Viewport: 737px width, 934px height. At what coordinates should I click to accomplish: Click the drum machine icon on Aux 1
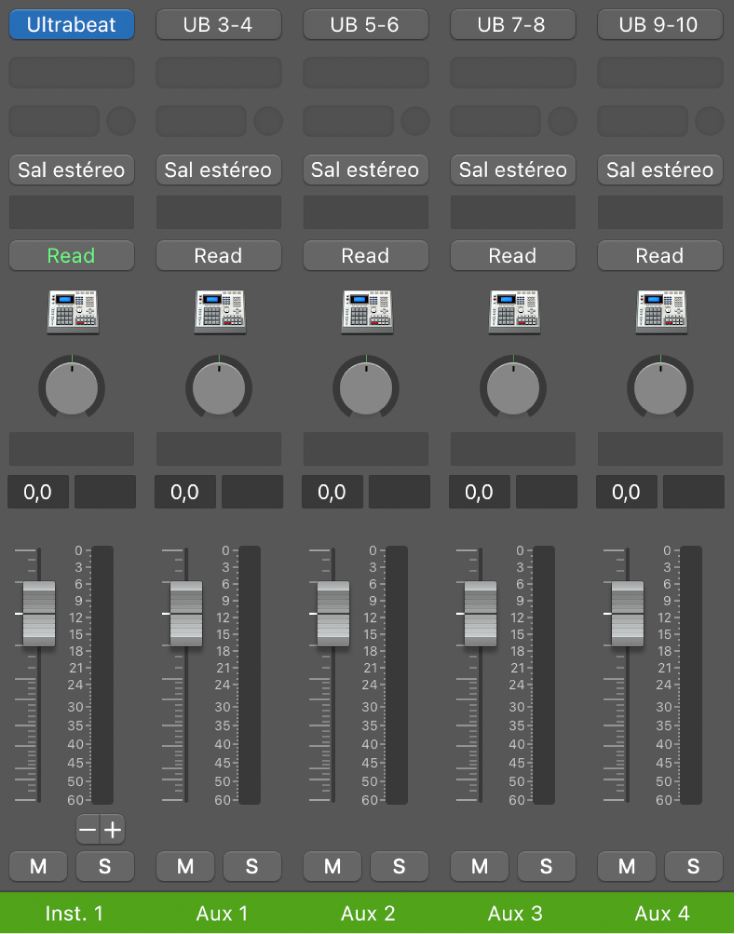tap(220, 311)
